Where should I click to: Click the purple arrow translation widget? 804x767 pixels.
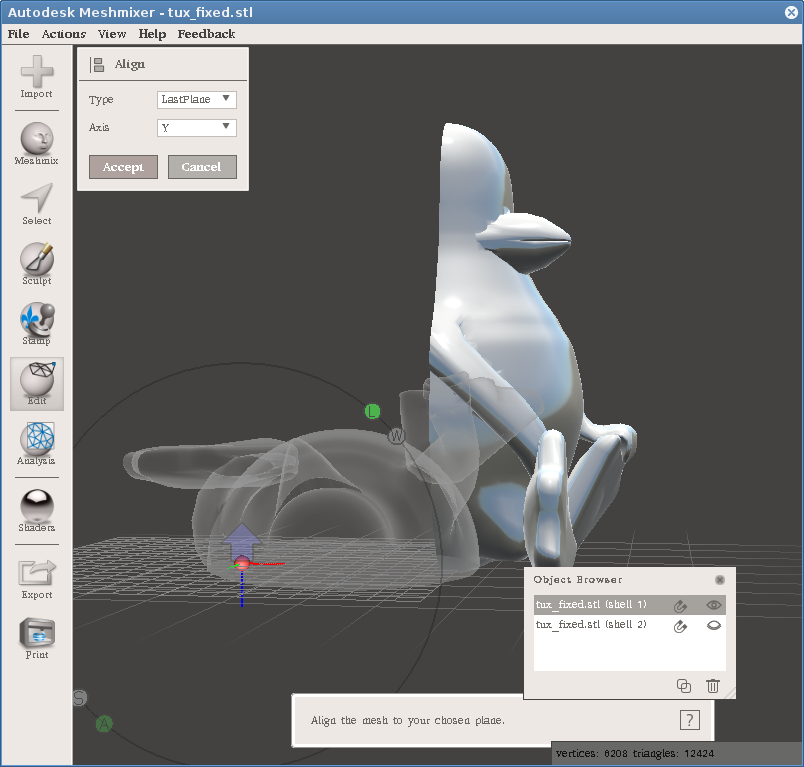pyautogui.click(x=242, y=541)
